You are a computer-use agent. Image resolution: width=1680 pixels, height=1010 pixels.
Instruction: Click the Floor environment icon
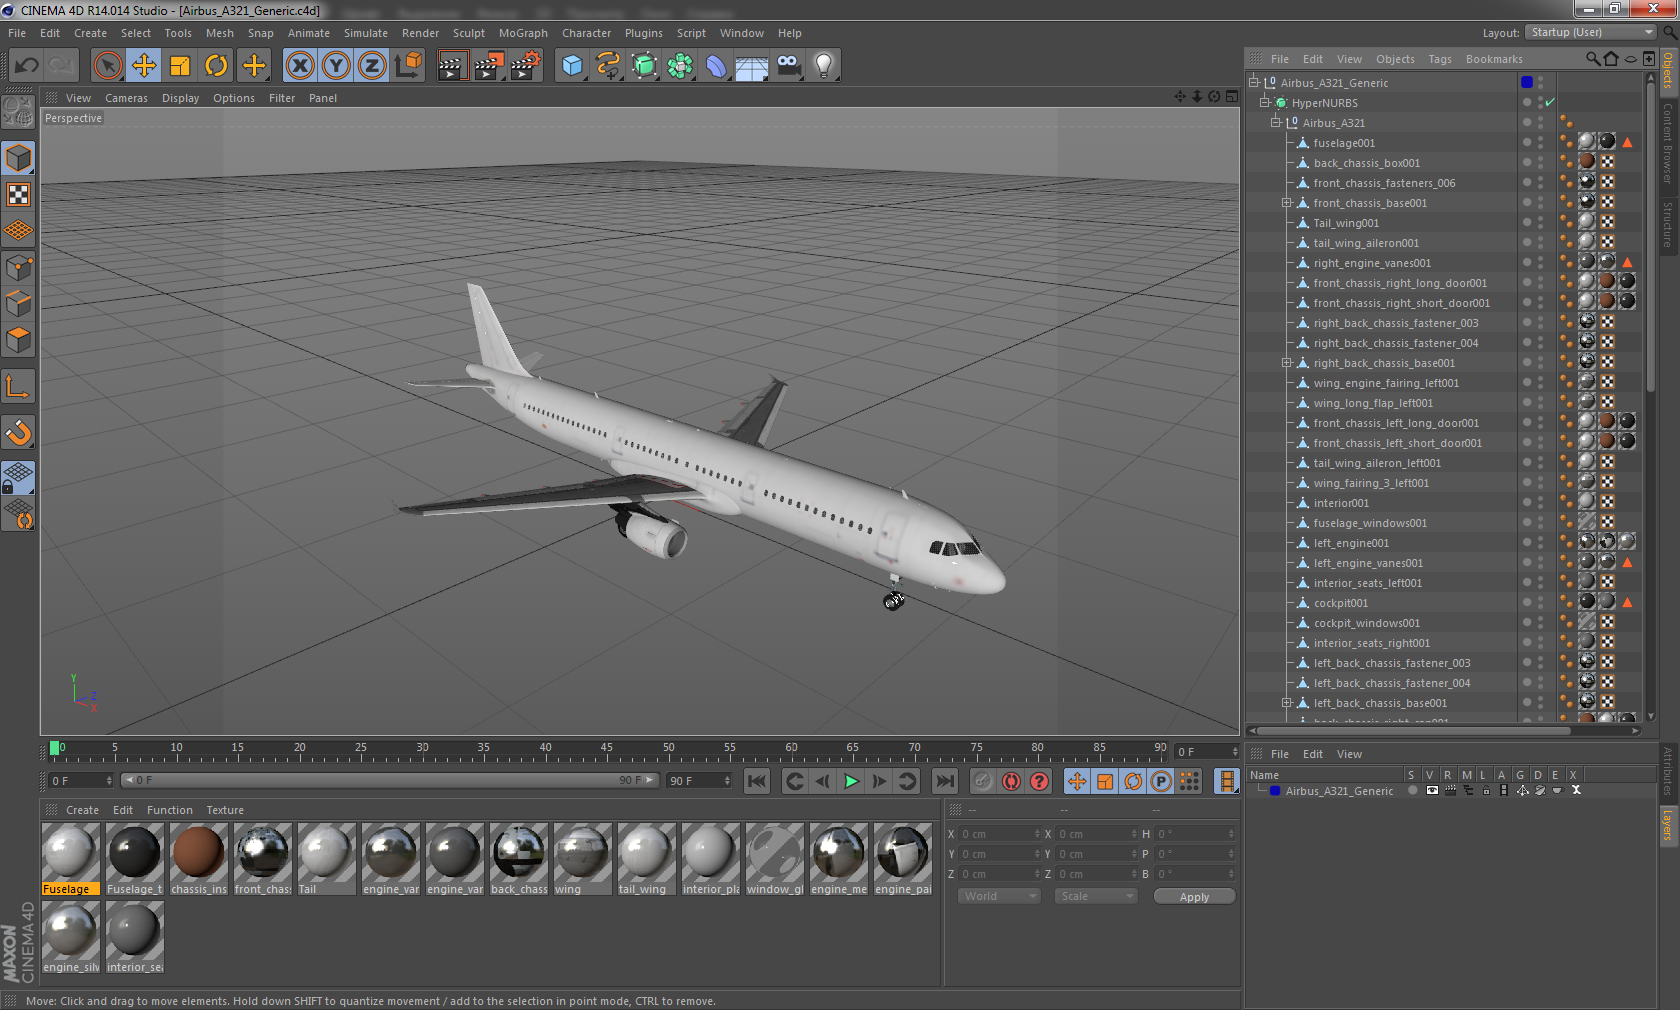(x=752, y=66)
